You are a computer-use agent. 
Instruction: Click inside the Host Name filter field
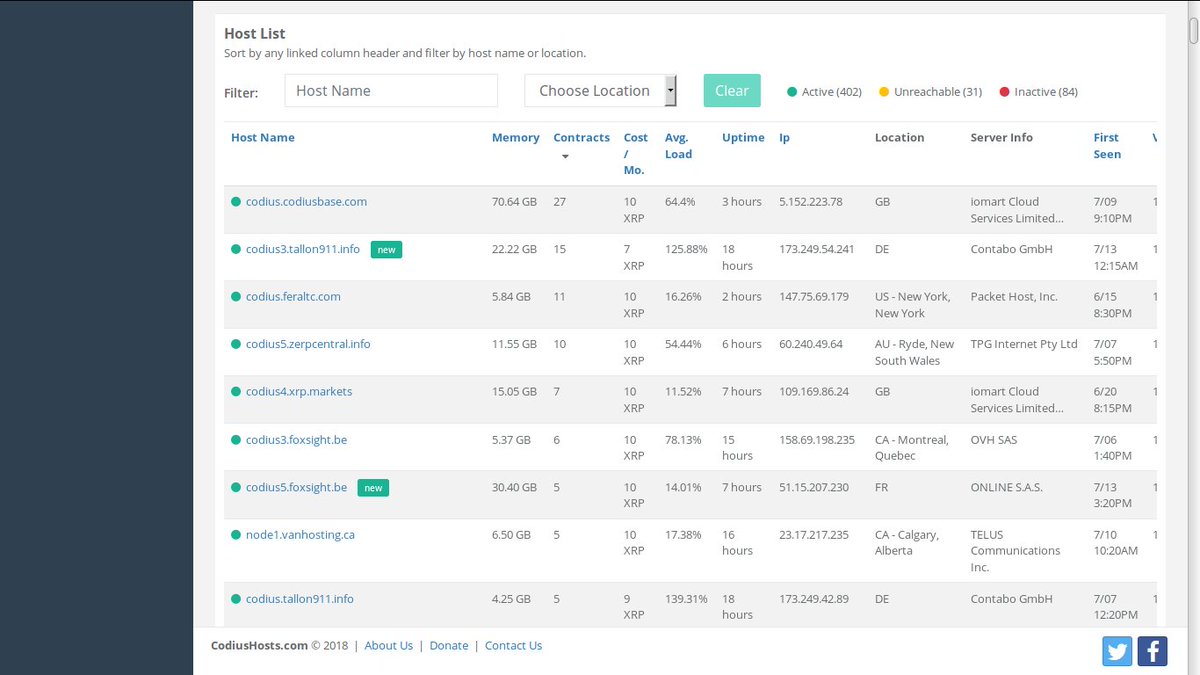[x=390, y=90]
